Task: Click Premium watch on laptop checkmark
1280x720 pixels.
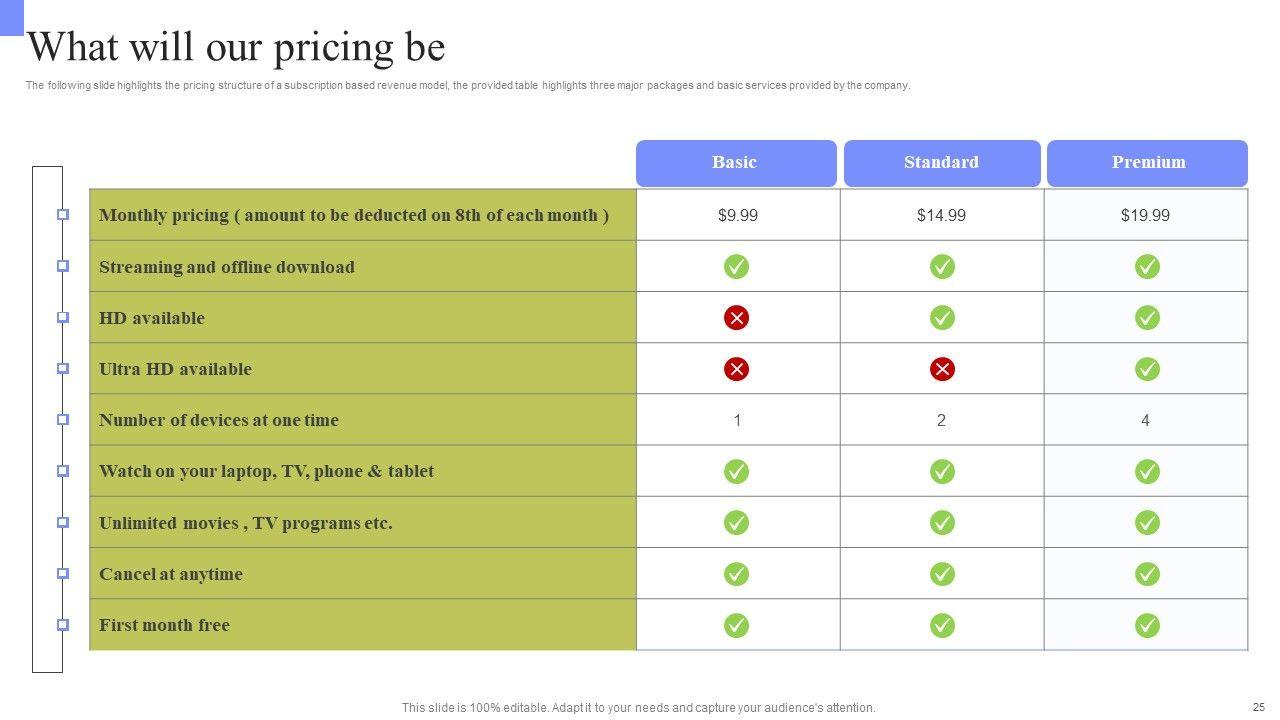Action: [1147, 471]
